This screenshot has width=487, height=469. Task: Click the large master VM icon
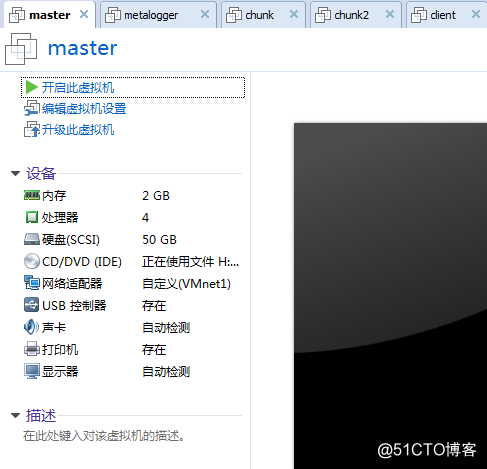click(x=21, y=49)
